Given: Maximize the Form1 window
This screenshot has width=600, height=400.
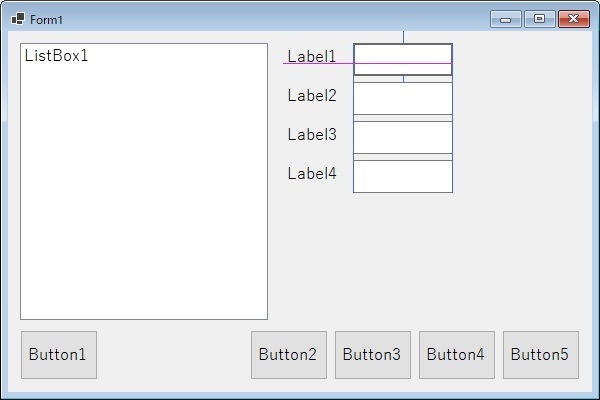Looking at the screenshot, I should pyautogui.click(x=539, y=19).
